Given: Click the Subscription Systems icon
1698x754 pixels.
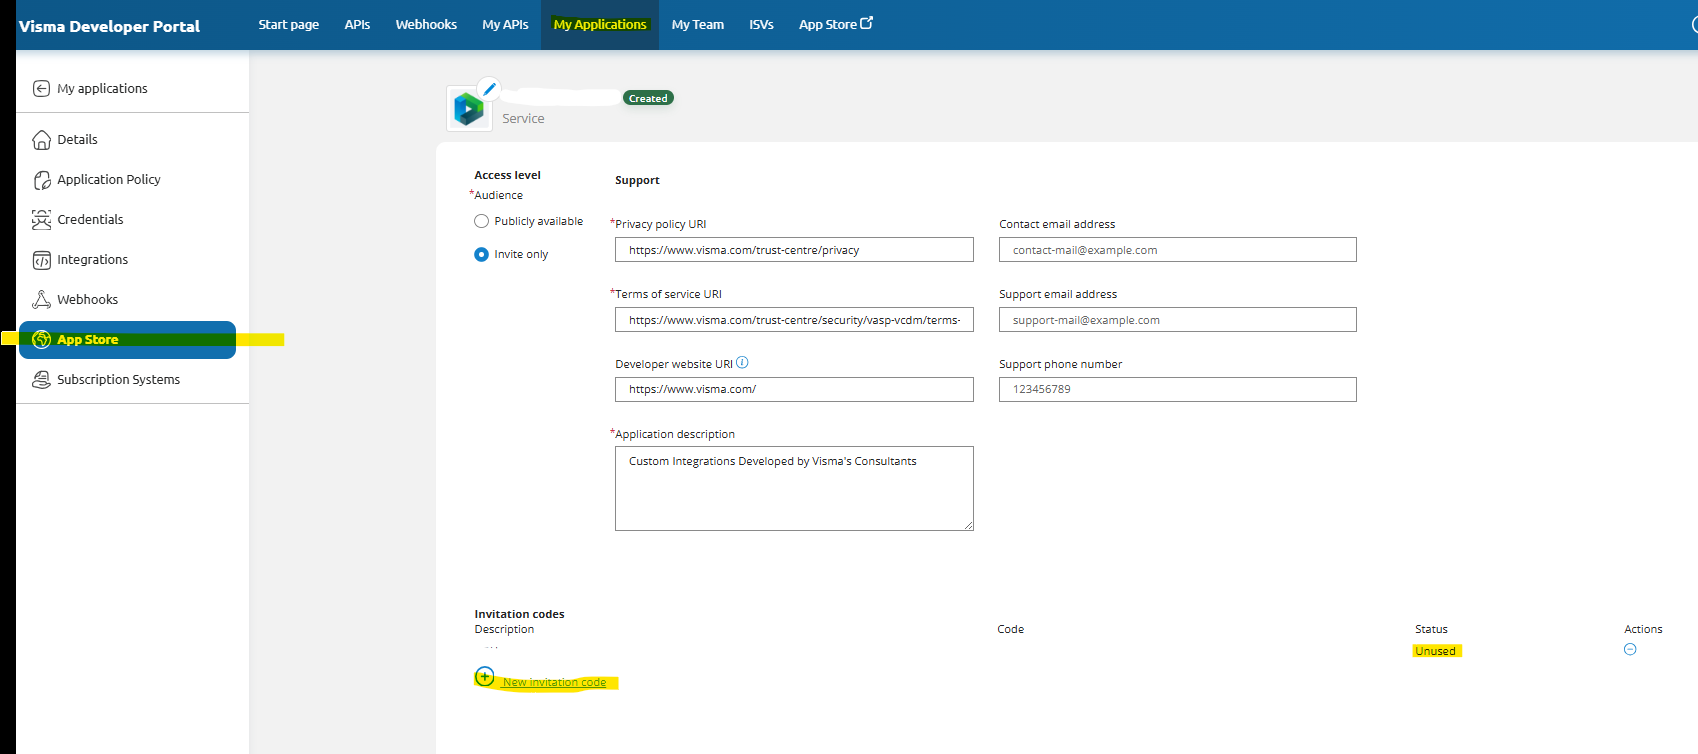Looking at the screenshot, I should 41,379.
